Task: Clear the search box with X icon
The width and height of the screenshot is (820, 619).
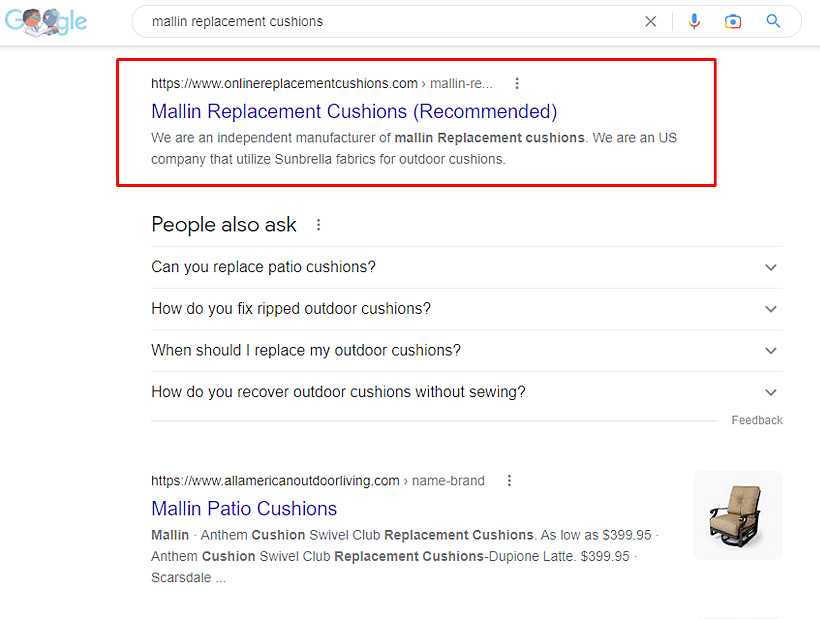Action: click(651, 21)
